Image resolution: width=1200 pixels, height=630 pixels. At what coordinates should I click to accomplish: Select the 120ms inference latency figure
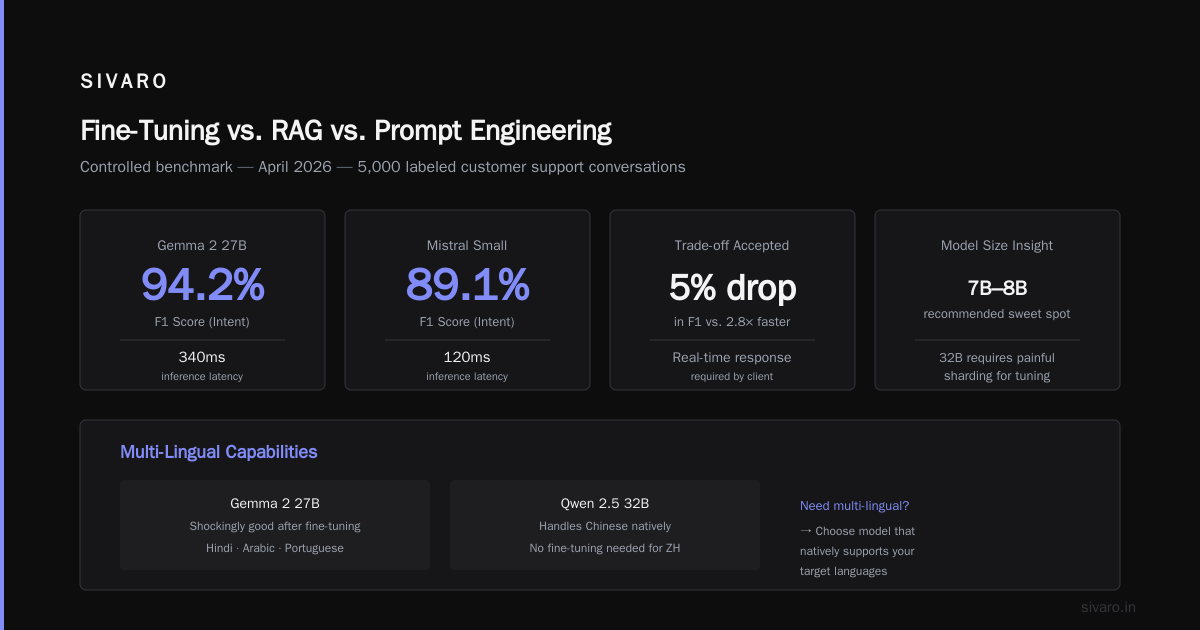(x=467, y=357)
